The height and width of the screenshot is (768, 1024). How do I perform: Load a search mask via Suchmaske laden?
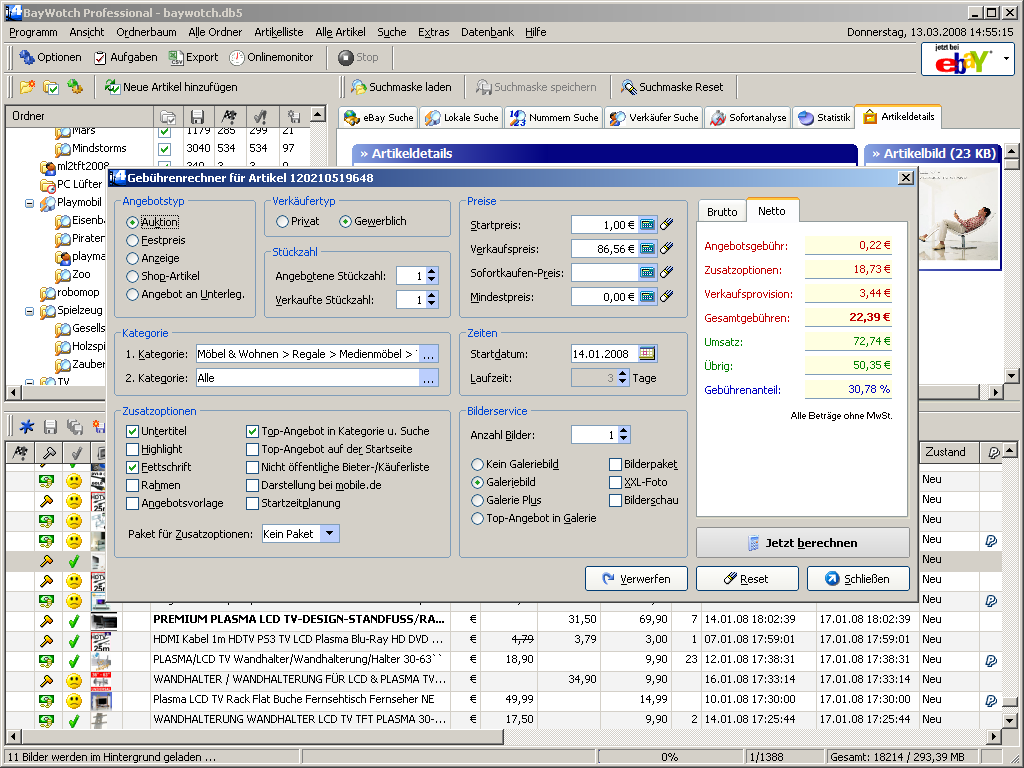(x=401, y=87)
